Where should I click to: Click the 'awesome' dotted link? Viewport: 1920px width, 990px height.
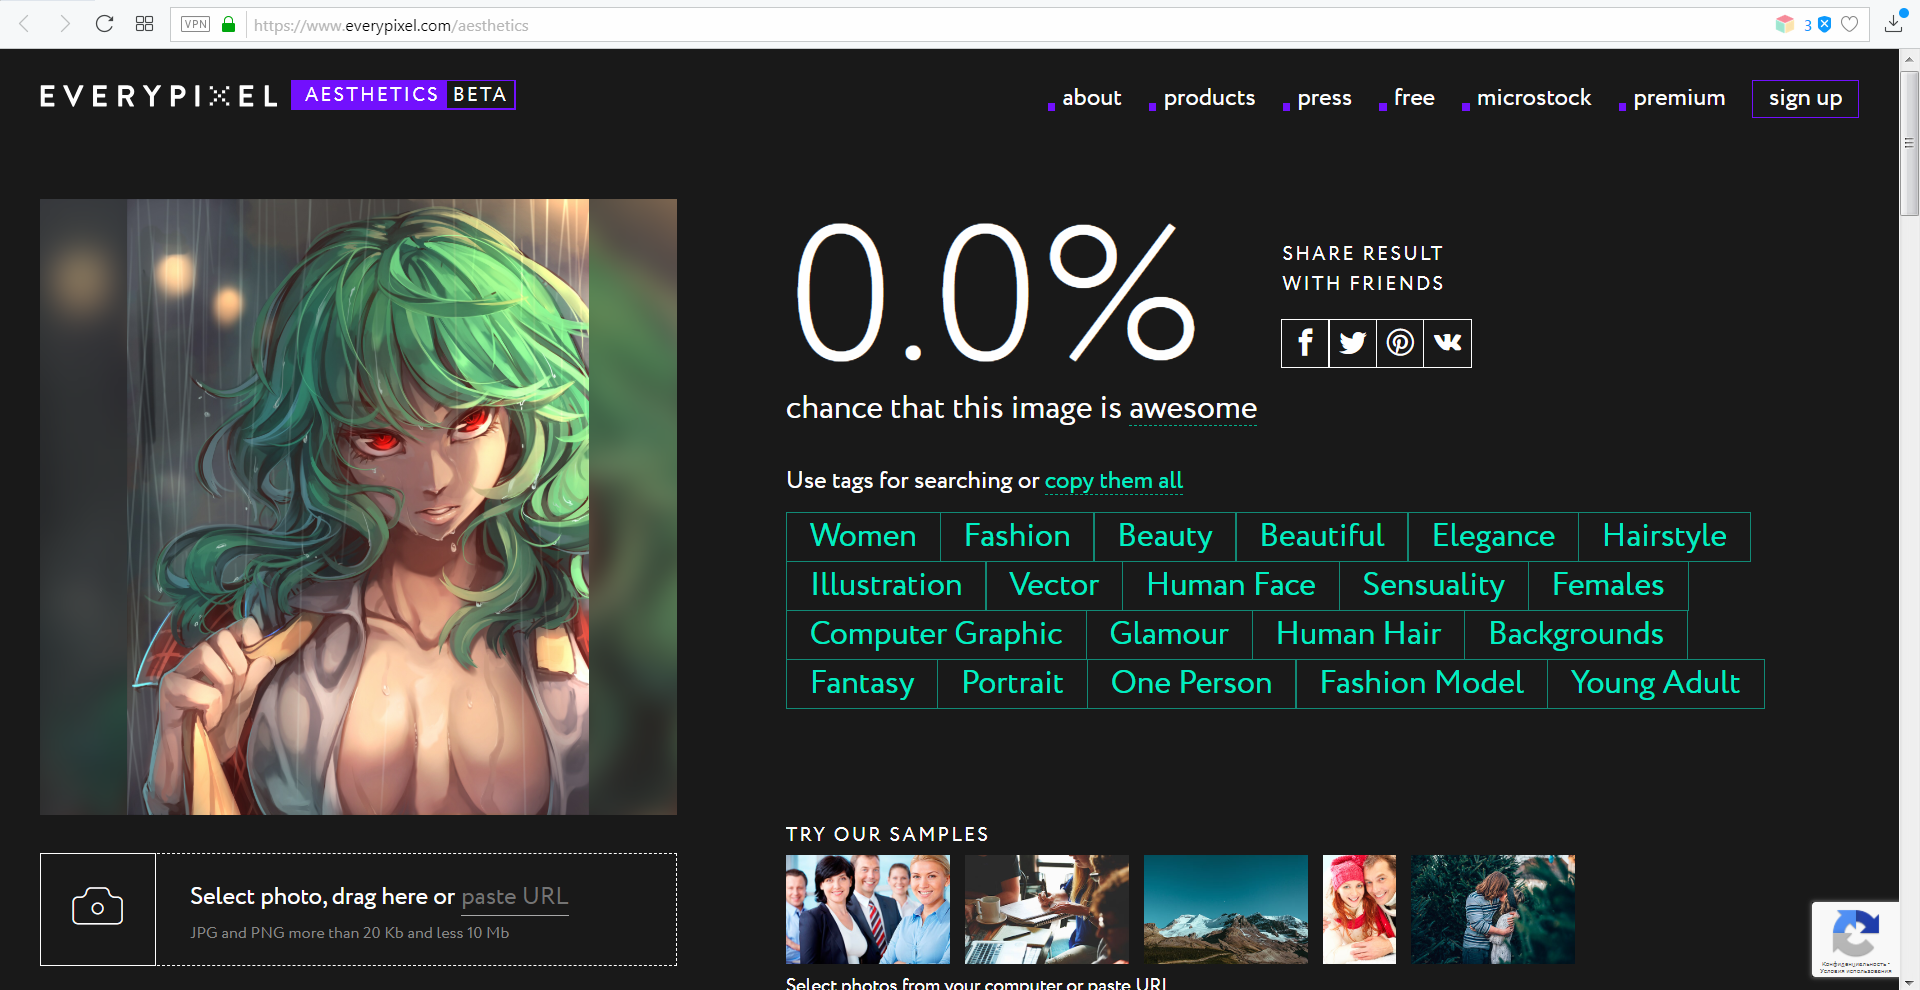[x=1193, y=408]
